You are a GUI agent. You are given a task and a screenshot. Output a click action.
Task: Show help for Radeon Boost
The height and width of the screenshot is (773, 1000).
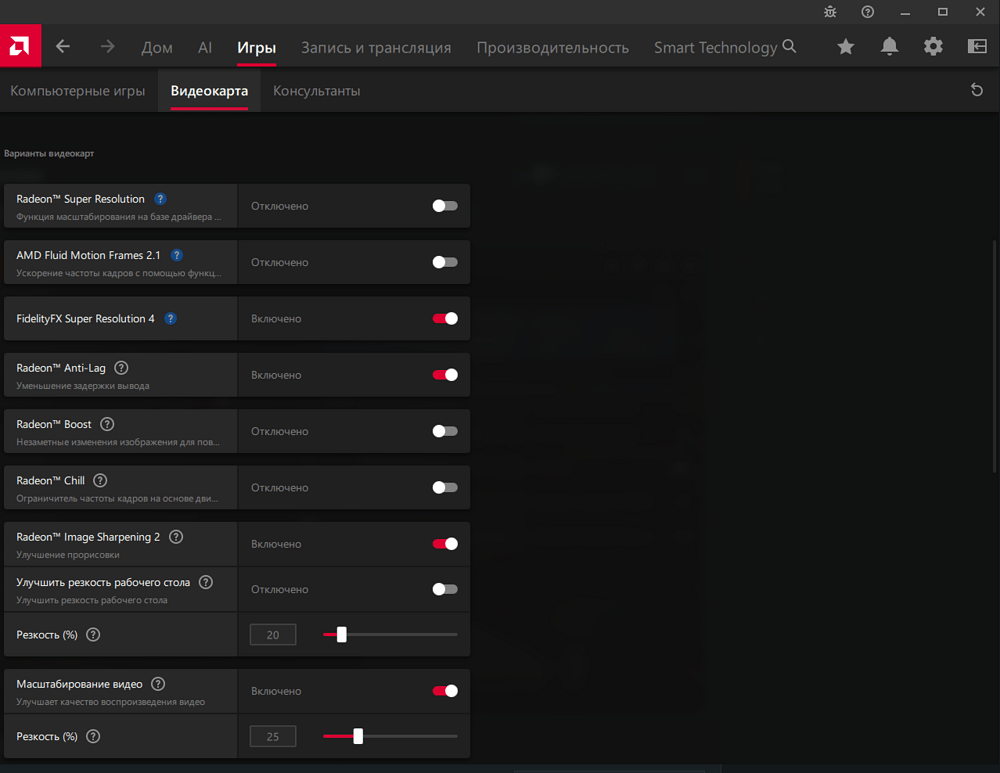[x=107, y=424]
